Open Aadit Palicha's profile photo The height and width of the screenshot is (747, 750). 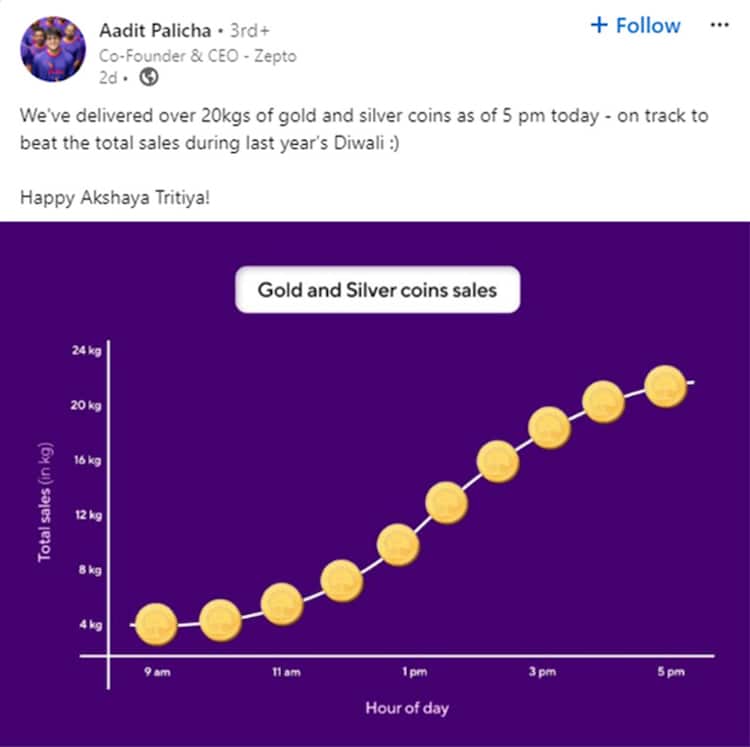[x=52, y=49]
